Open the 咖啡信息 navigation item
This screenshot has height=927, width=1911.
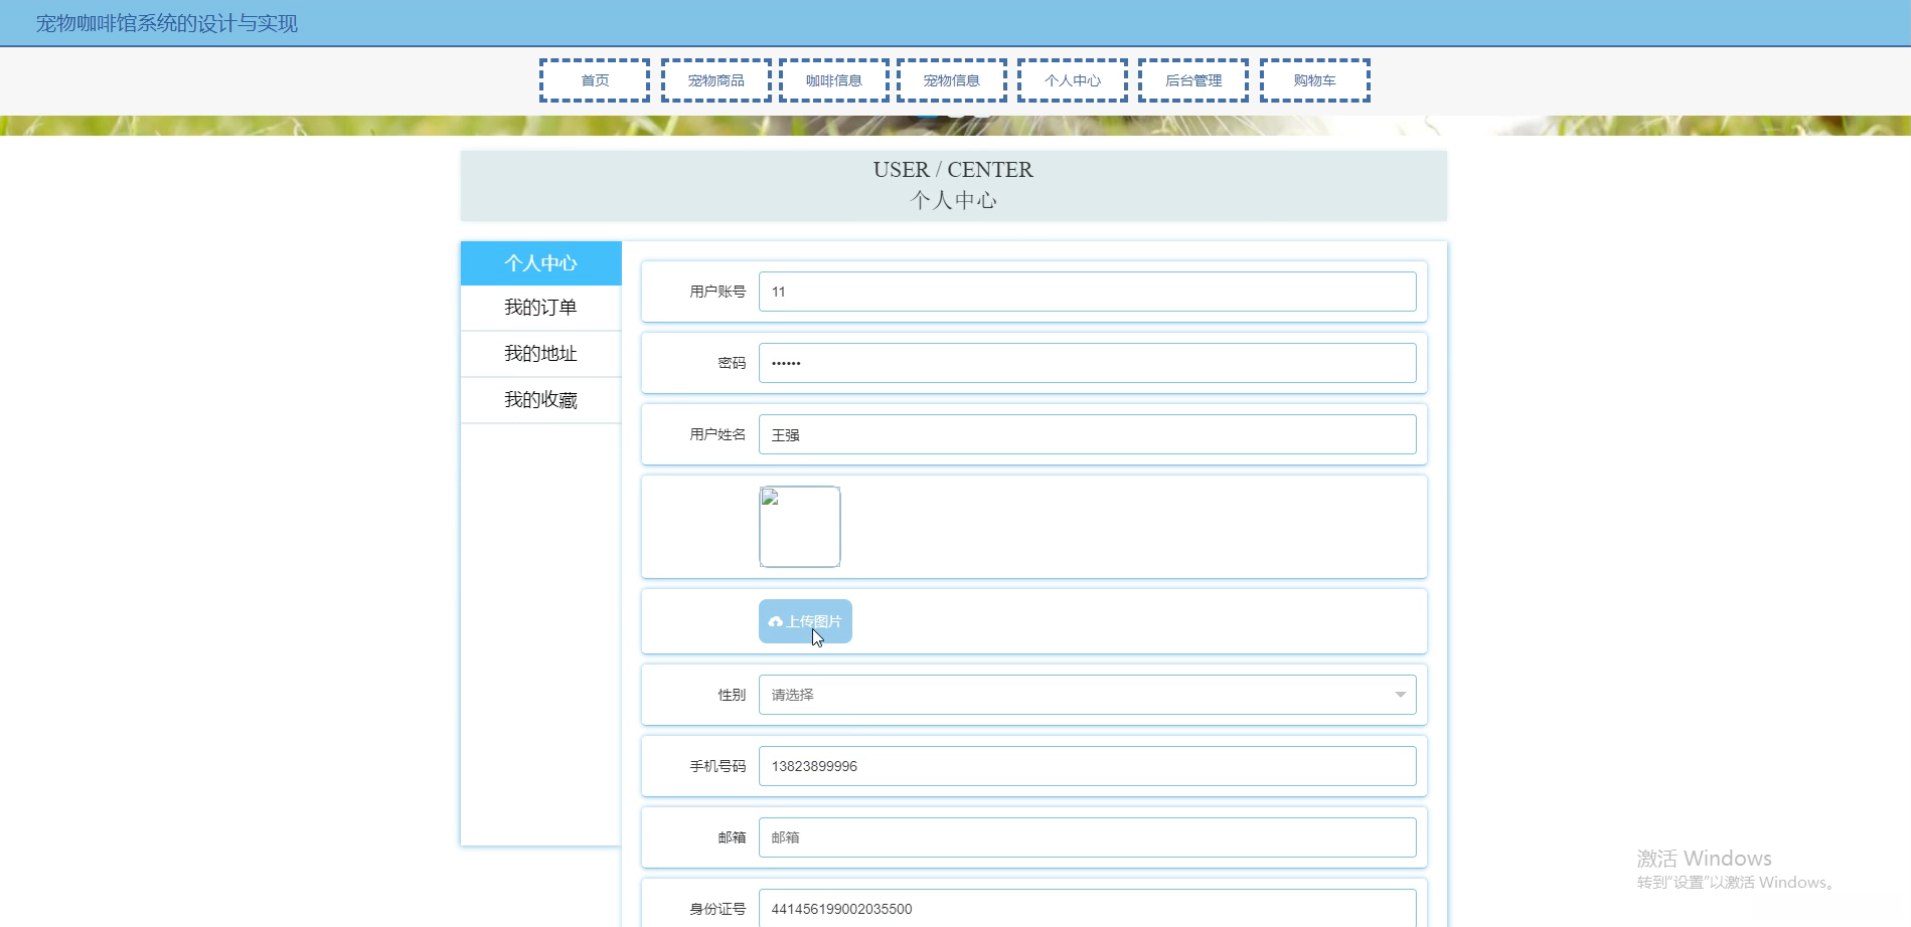click(x=833, y=81)
